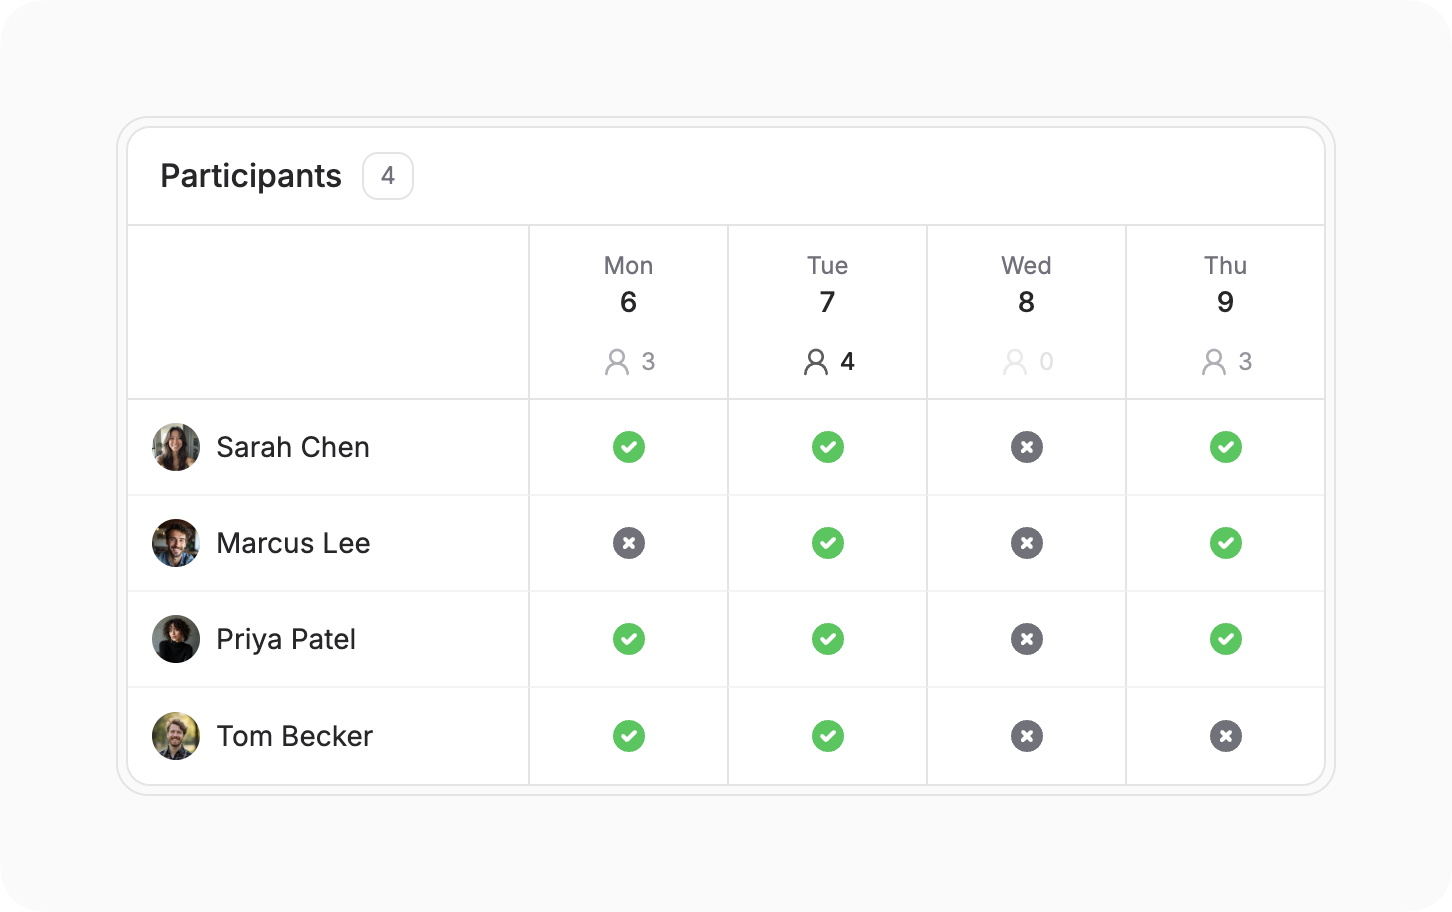Select the Thu 9 column header
The image size is (1452, 912).
point(1226,312)
